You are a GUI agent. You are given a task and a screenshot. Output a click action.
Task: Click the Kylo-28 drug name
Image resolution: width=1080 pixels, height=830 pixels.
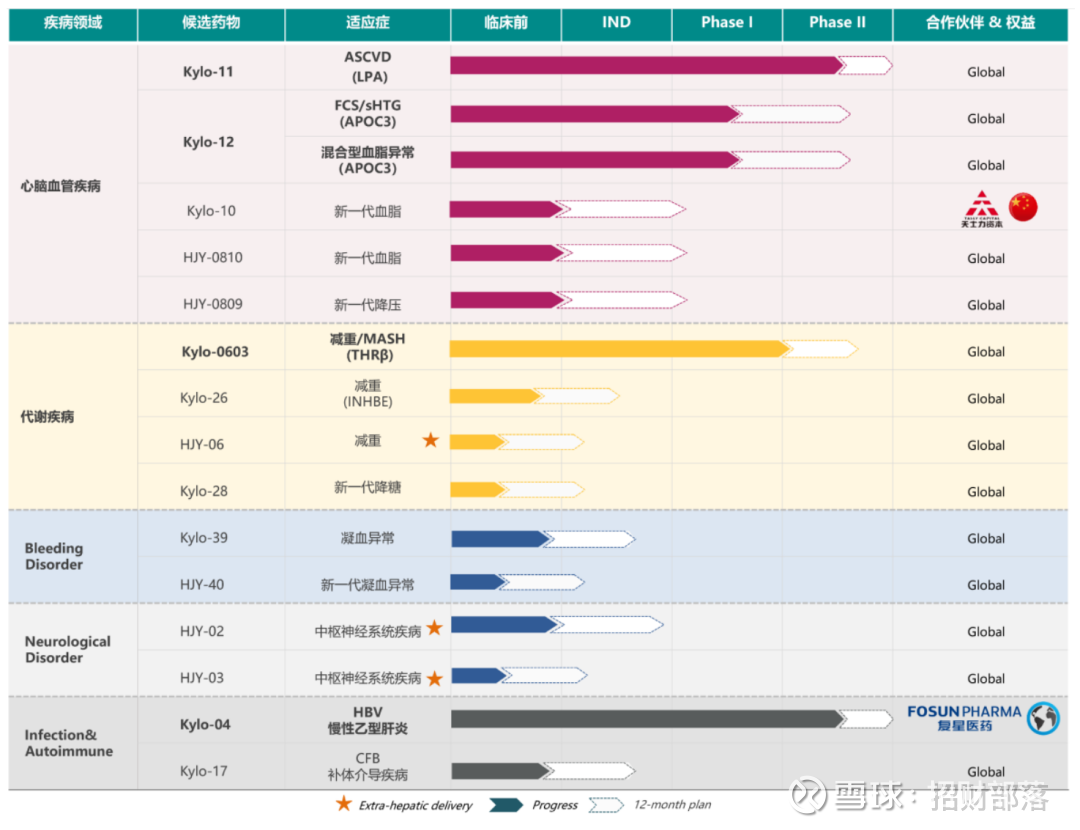(203, 491)
